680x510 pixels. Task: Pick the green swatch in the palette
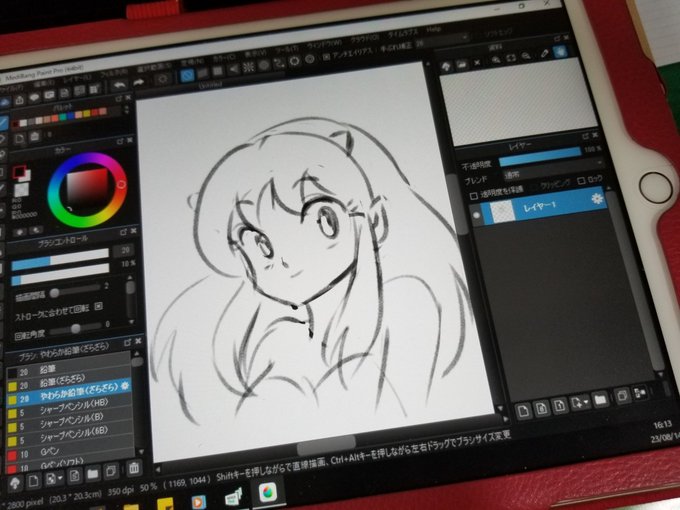pyautogui.click(x=63, y=118)
